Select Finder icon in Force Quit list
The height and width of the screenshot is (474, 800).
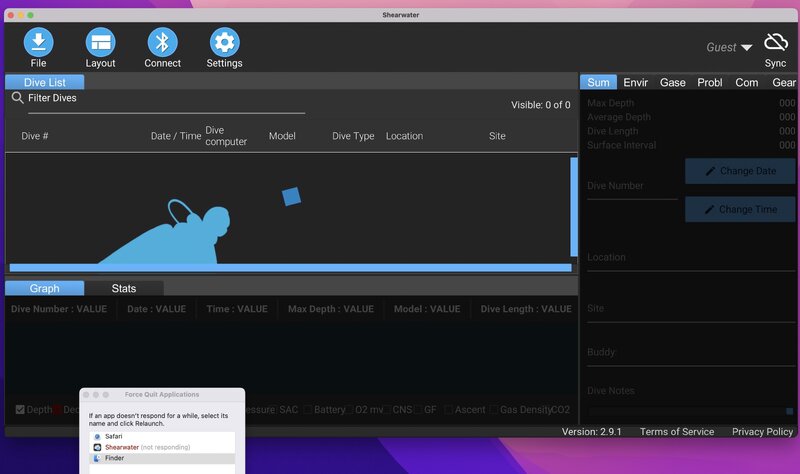97,458
